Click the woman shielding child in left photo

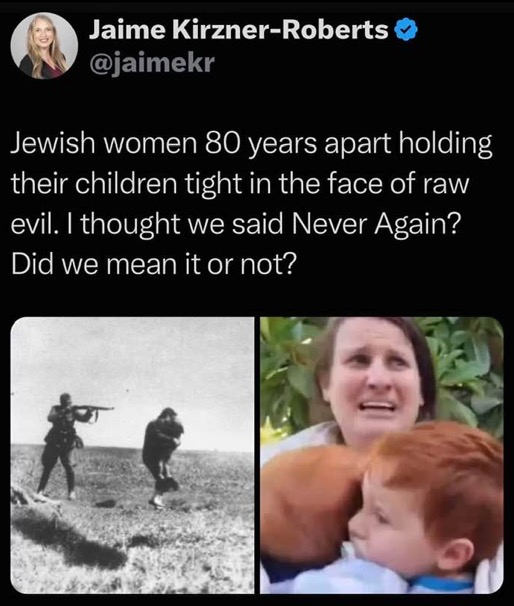tap(162, 456)
